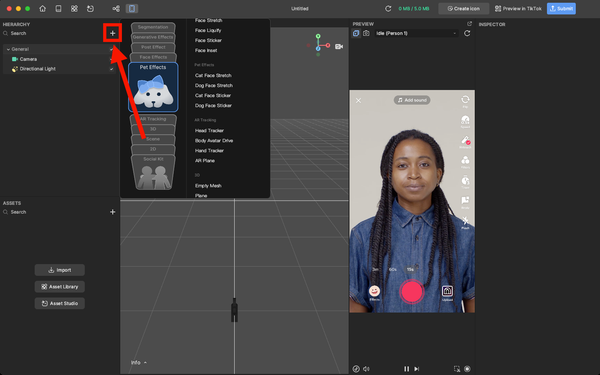Image resolution: width=600 pixels, height=375 pixels.
Task: Select the 3D category card
Action: tap(153, 129)
